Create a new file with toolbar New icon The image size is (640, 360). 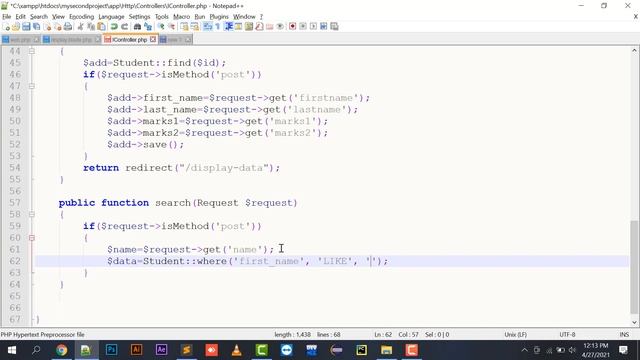pyautogui.click(x=6, y=27)
